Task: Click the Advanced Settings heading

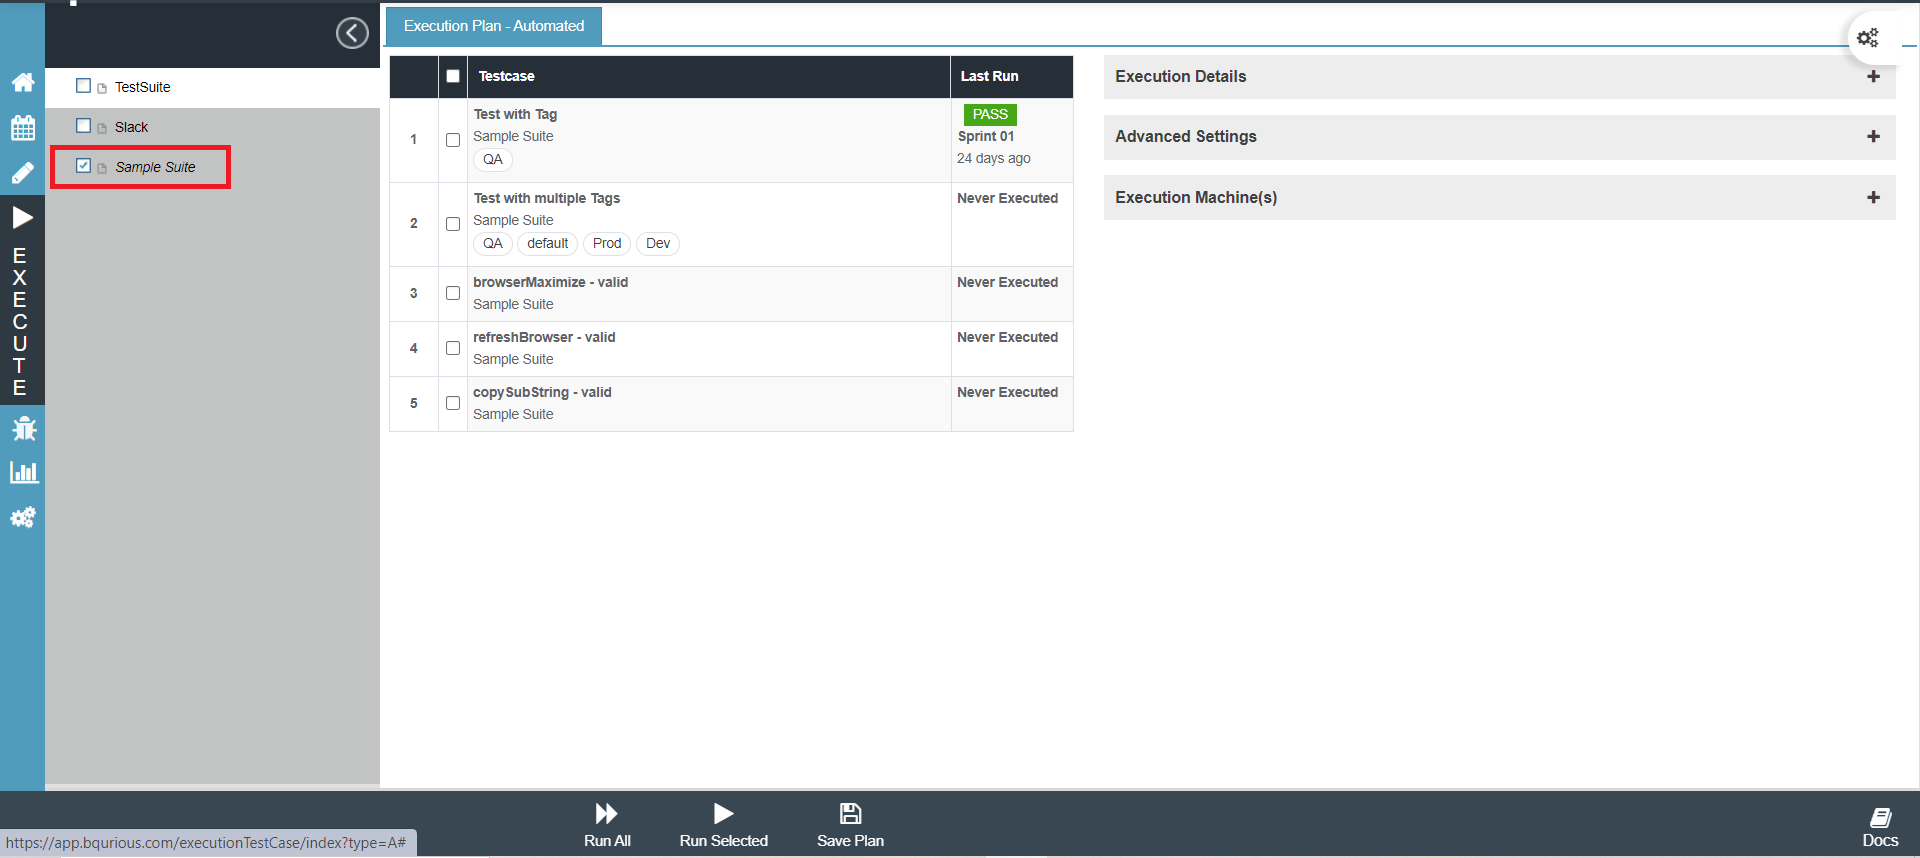Action: click(x=1186, y=137)
